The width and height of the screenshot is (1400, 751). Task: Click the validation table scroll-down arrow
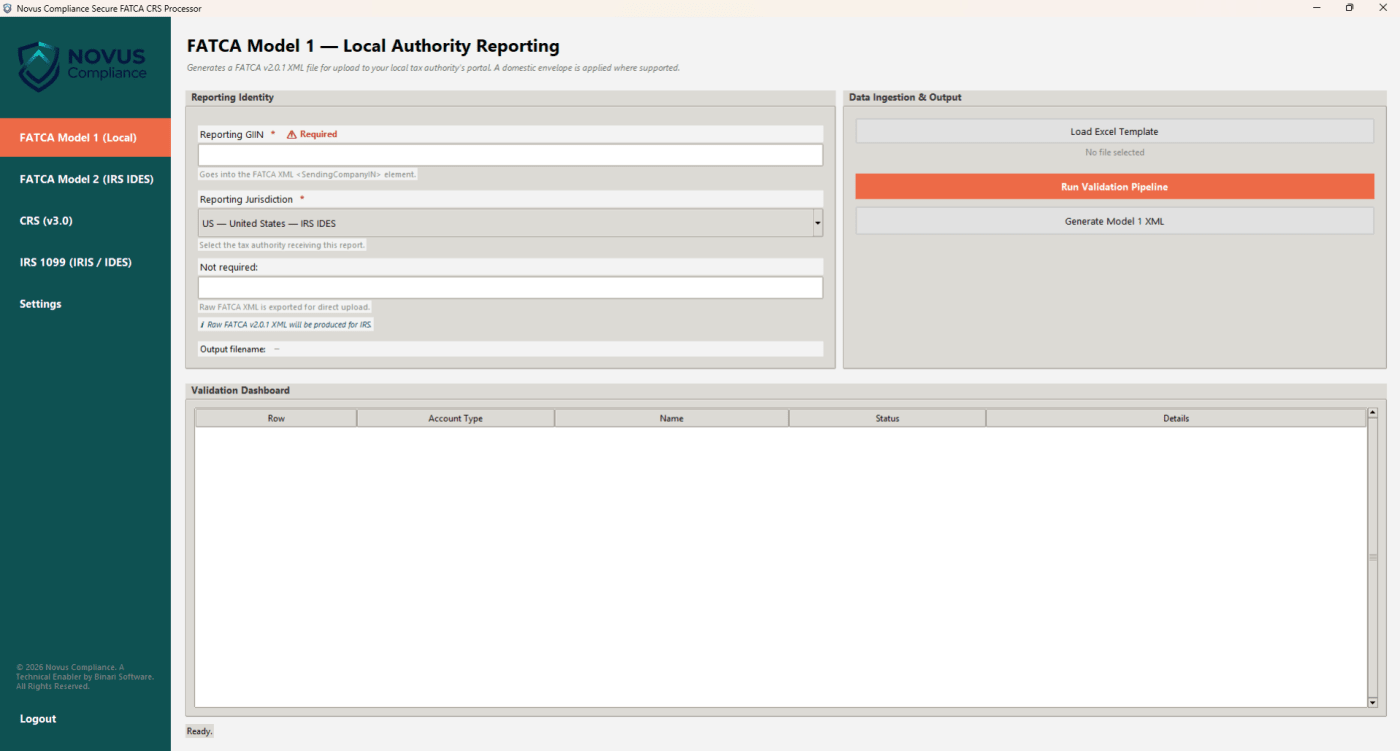point(1373,702)
